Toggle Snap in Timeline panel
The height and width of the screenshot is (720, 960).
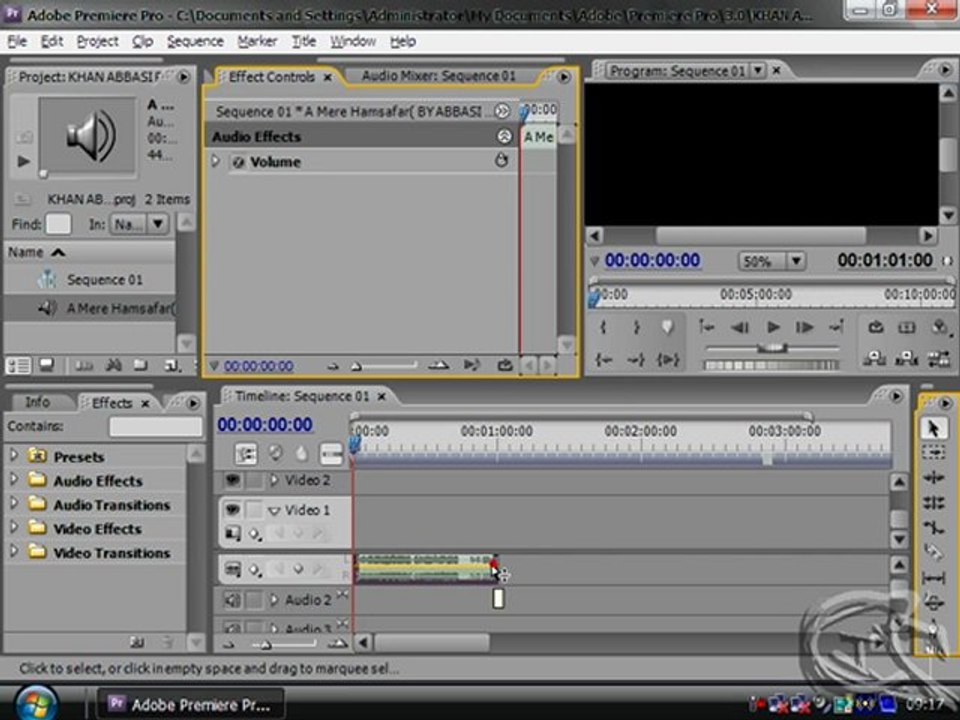click(x=246, y=454)
